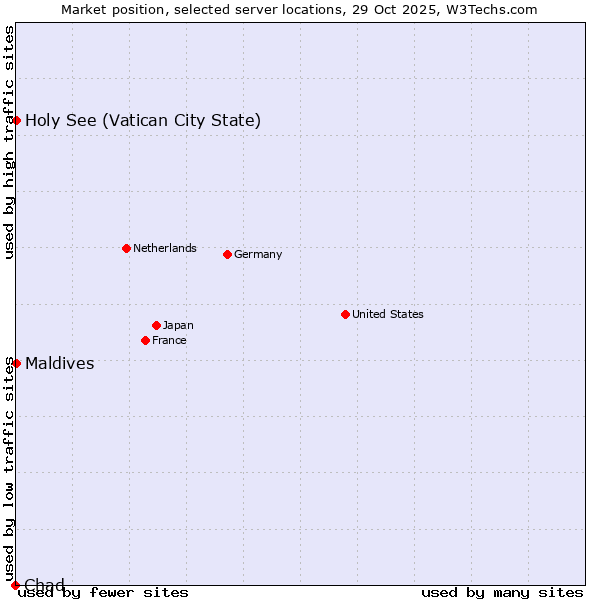Click the France text label
This screenshot has height=600, width=600.
169,340
